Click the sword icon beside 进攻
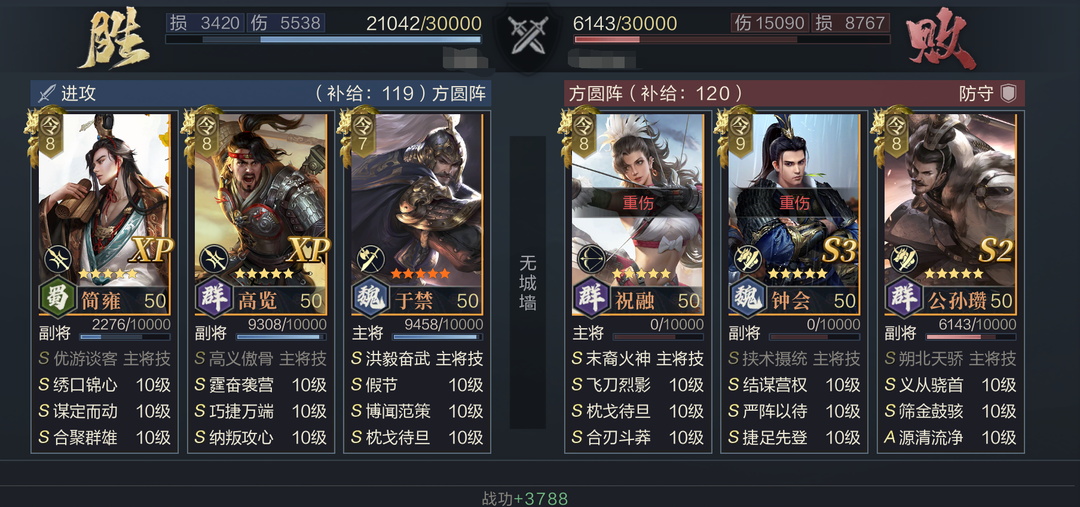Viewport: 1080px width, 507px height. 47,93
